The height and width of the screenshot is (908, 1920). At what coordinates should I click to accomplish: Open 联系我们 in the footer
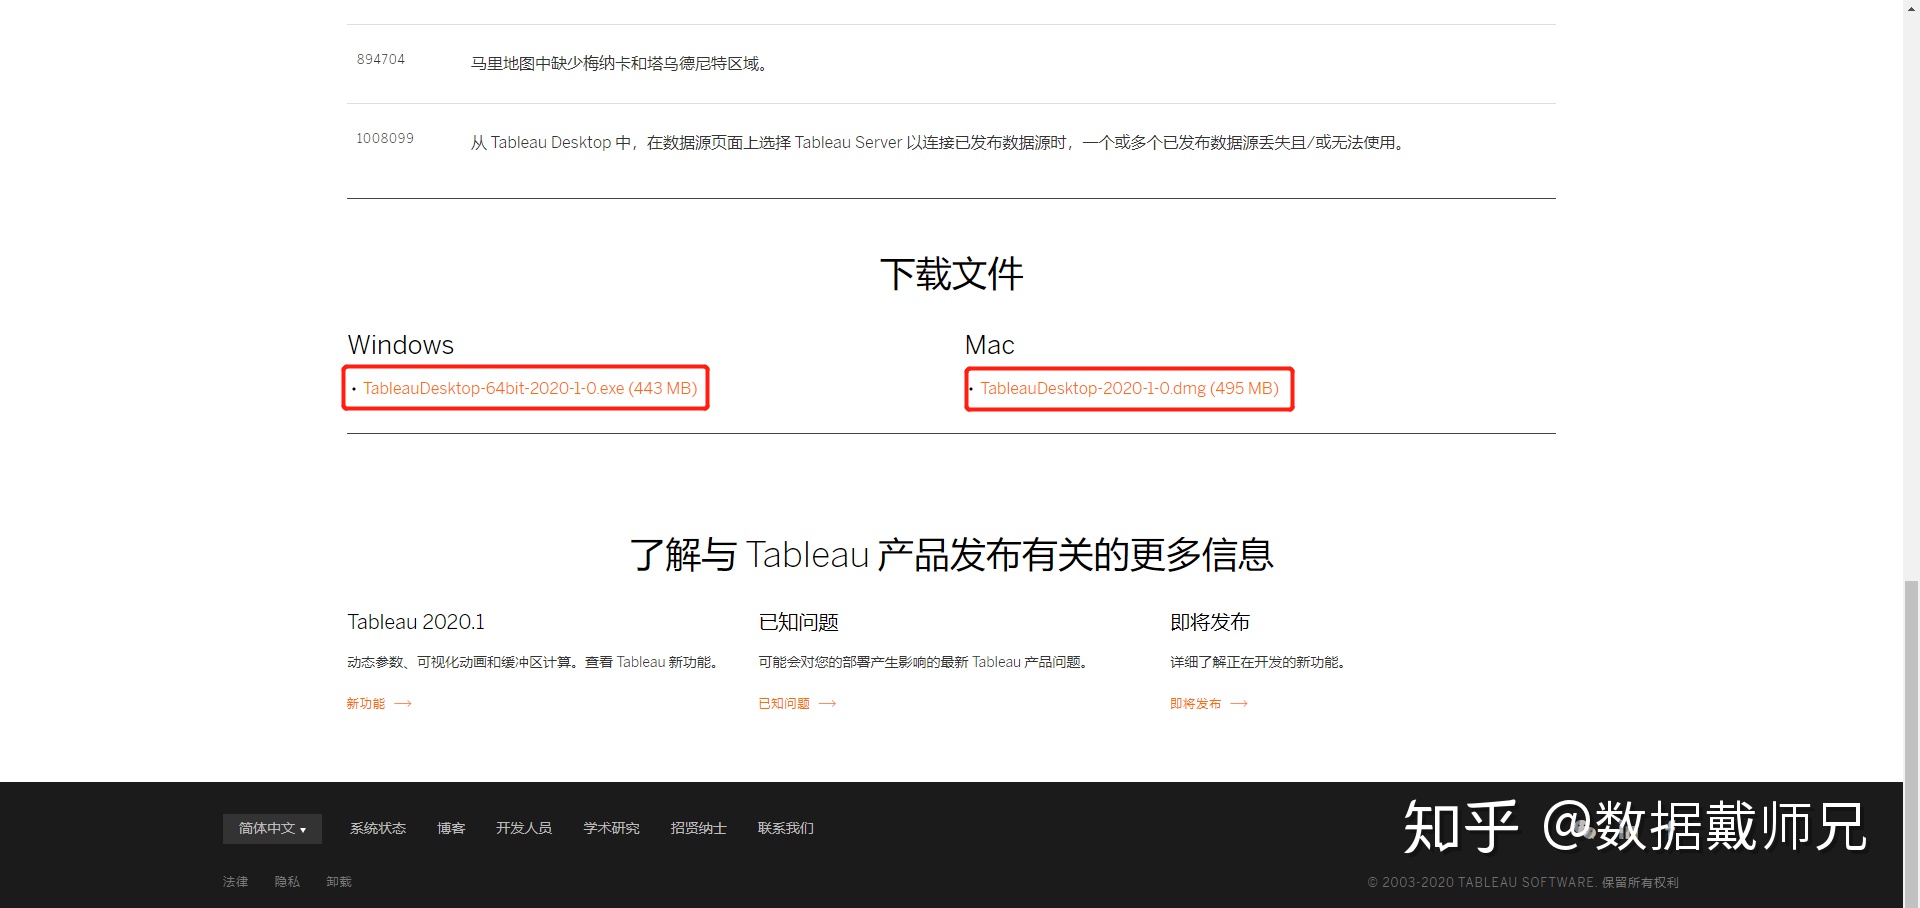(785, 828)
